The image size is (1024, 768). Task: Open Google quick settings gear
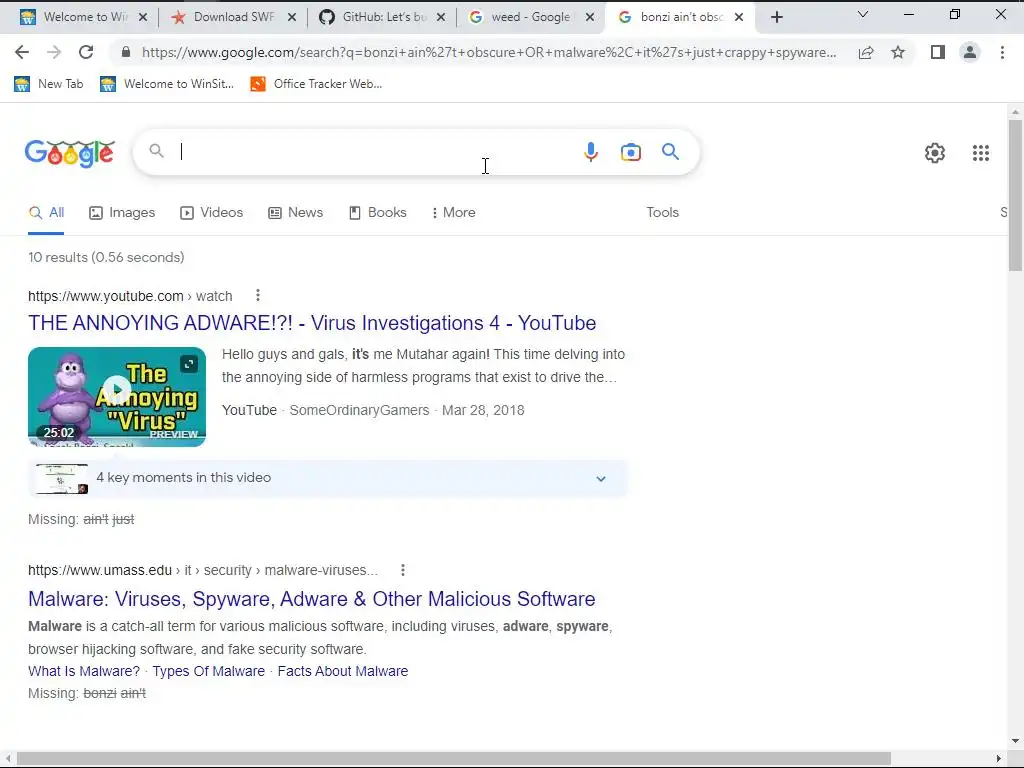pos(935,153)
